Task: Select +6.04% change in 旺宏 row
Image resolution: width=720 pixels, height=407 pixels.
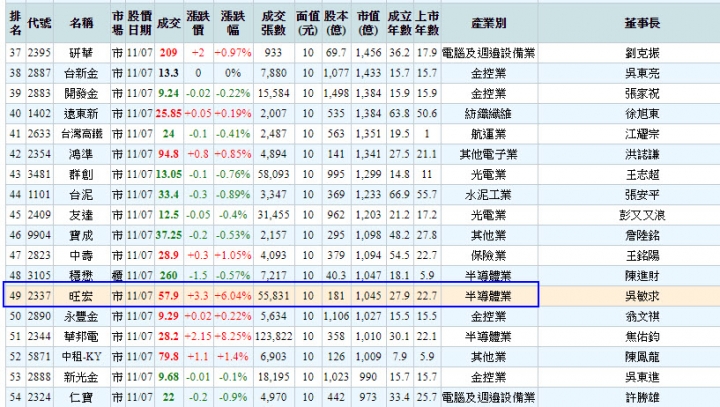Action: (x=233, y=296)
